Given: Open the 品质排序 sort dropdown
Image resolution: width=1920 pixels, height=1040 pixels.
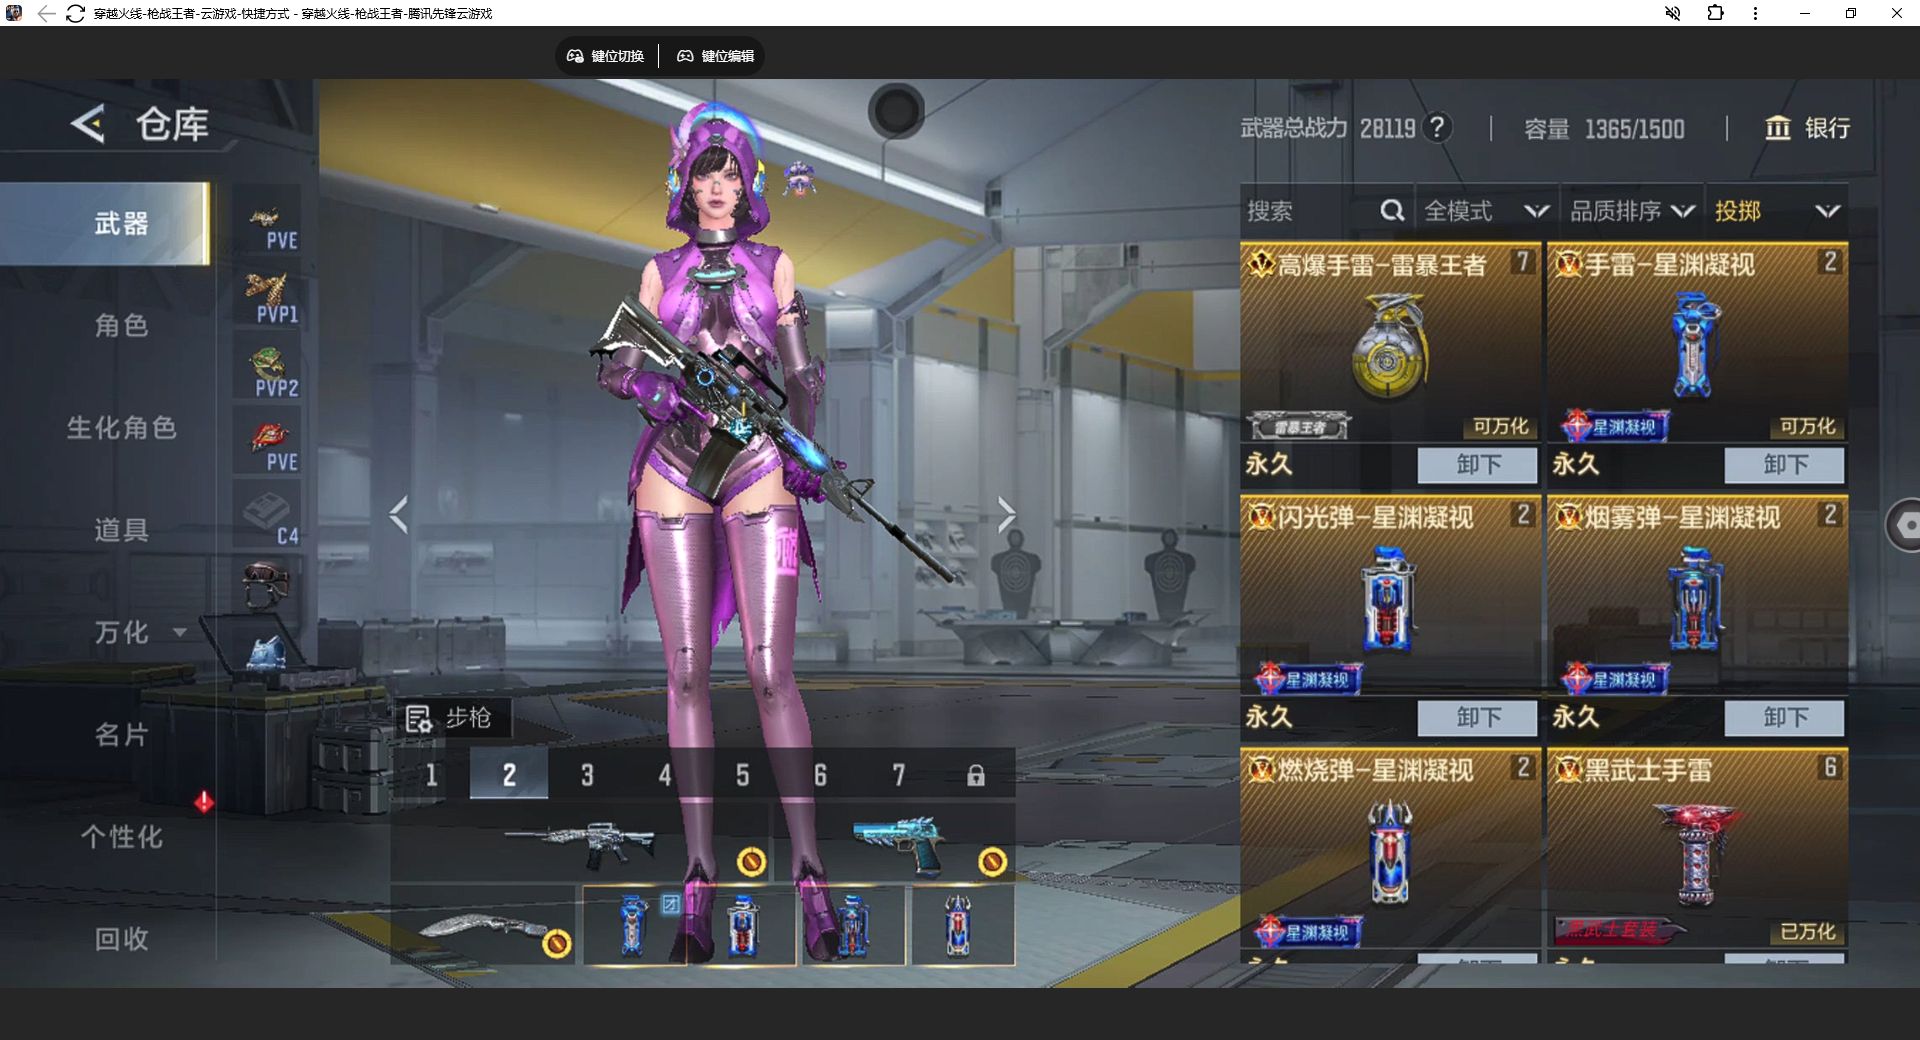Looking at the screenshot, I should [1632, 211].
